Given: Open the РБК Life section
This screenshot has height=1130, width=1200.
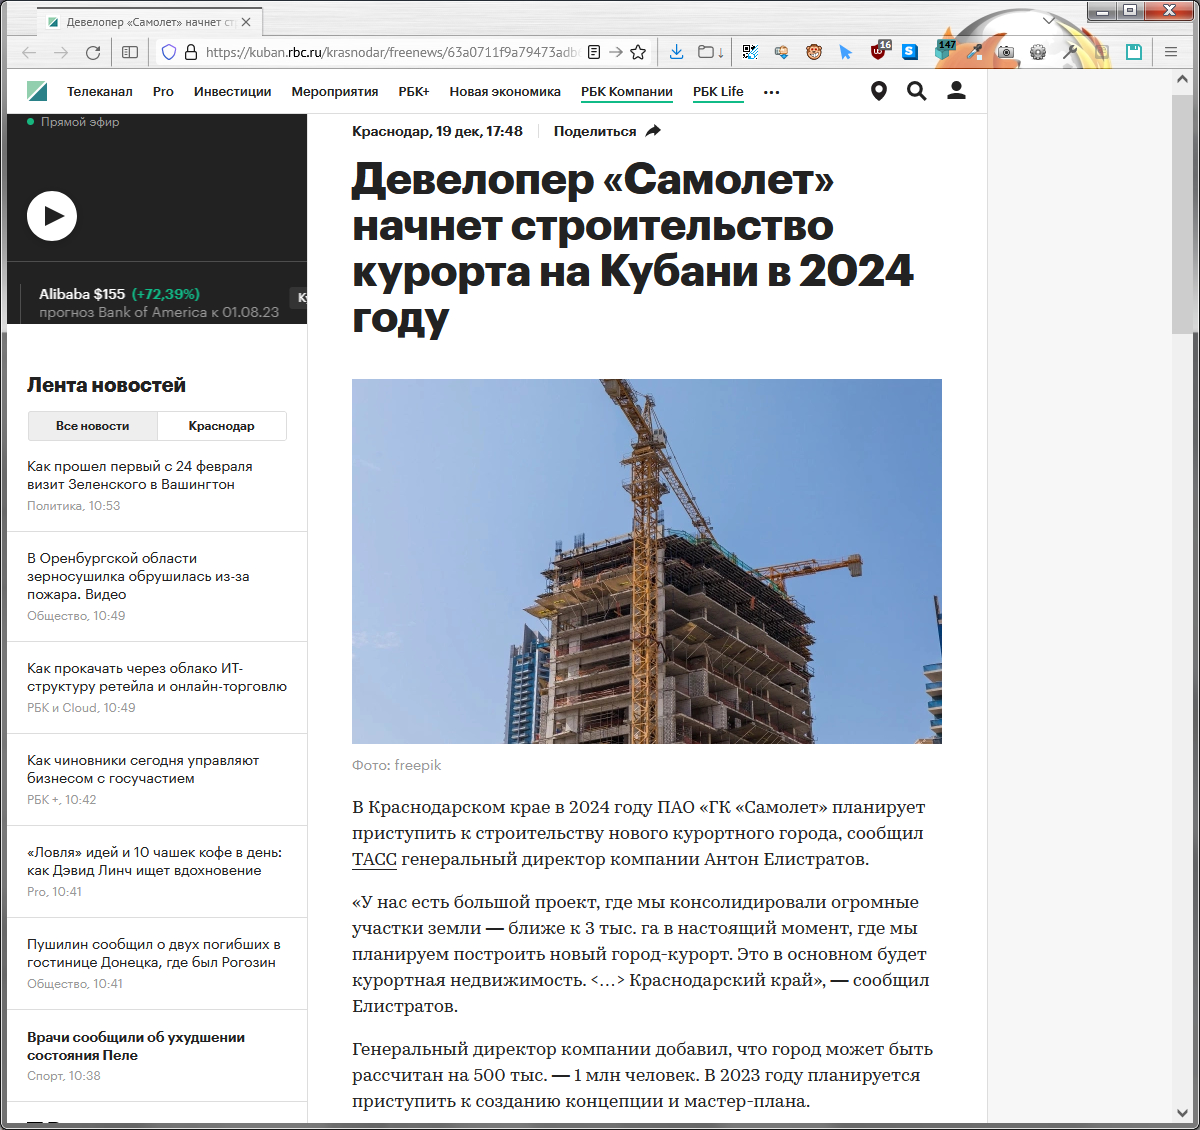Looking at the screenshot, I should coord(718,91).
